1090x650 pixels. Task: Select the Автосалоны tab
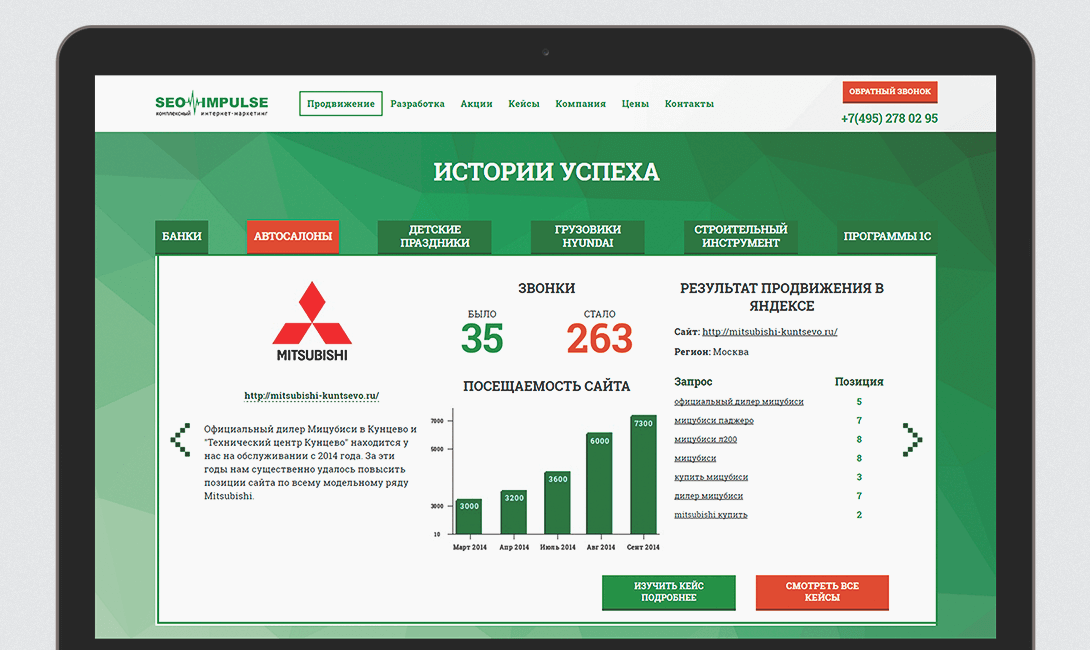click(x=293, y=236)
